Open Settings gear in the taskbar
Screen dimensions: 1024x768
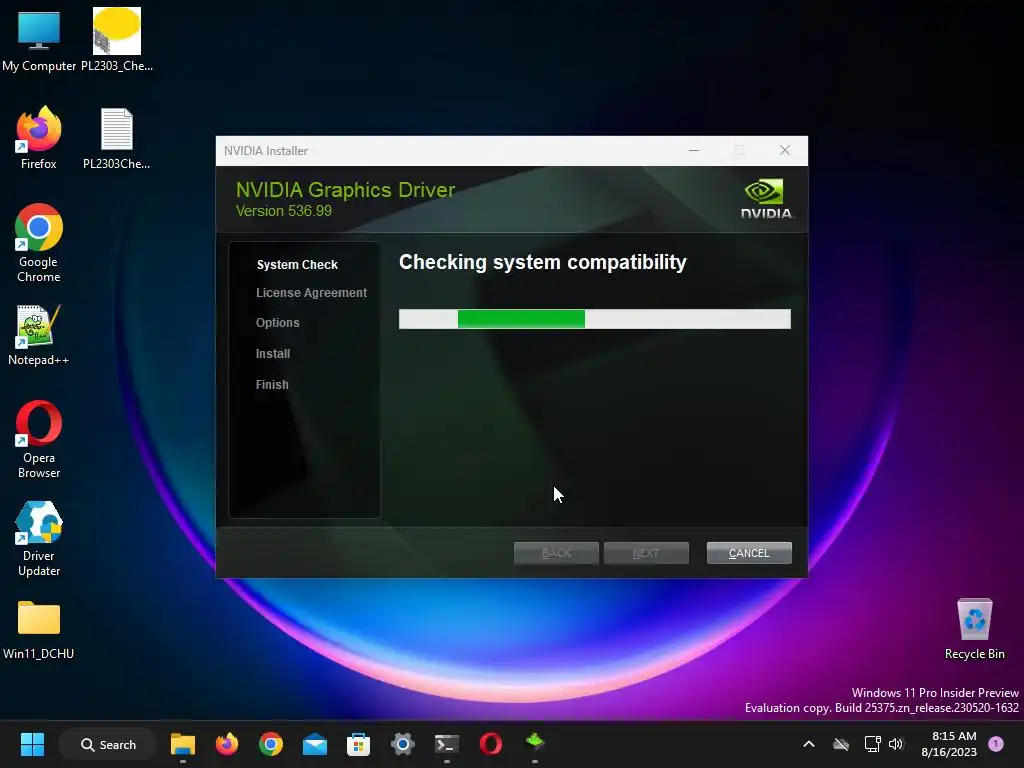coord(403,744)
